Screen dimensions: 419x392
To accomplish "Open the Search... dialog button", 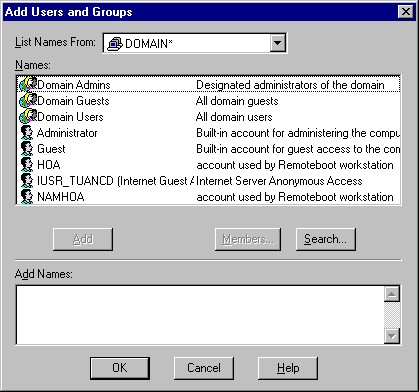I will click(326, 239).
